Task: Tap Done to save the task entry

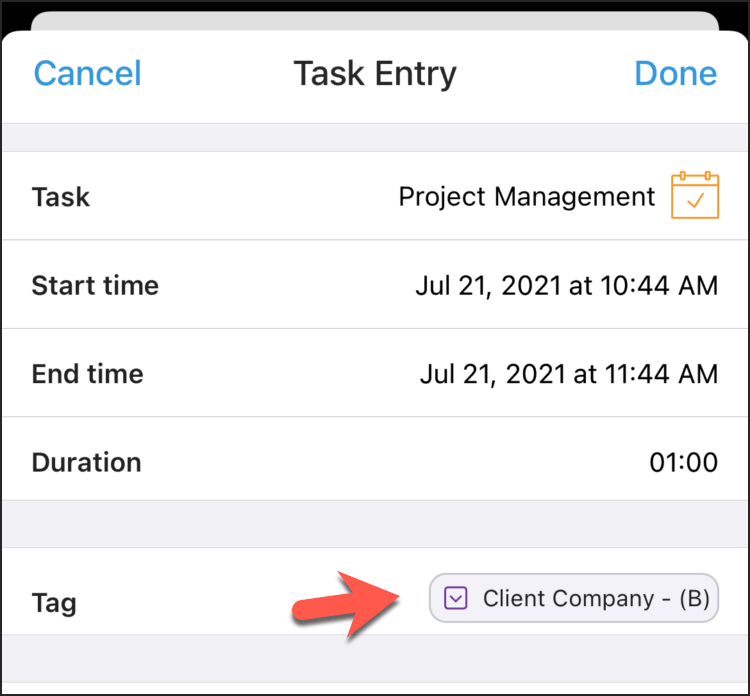Action: (x=675, y=73)
